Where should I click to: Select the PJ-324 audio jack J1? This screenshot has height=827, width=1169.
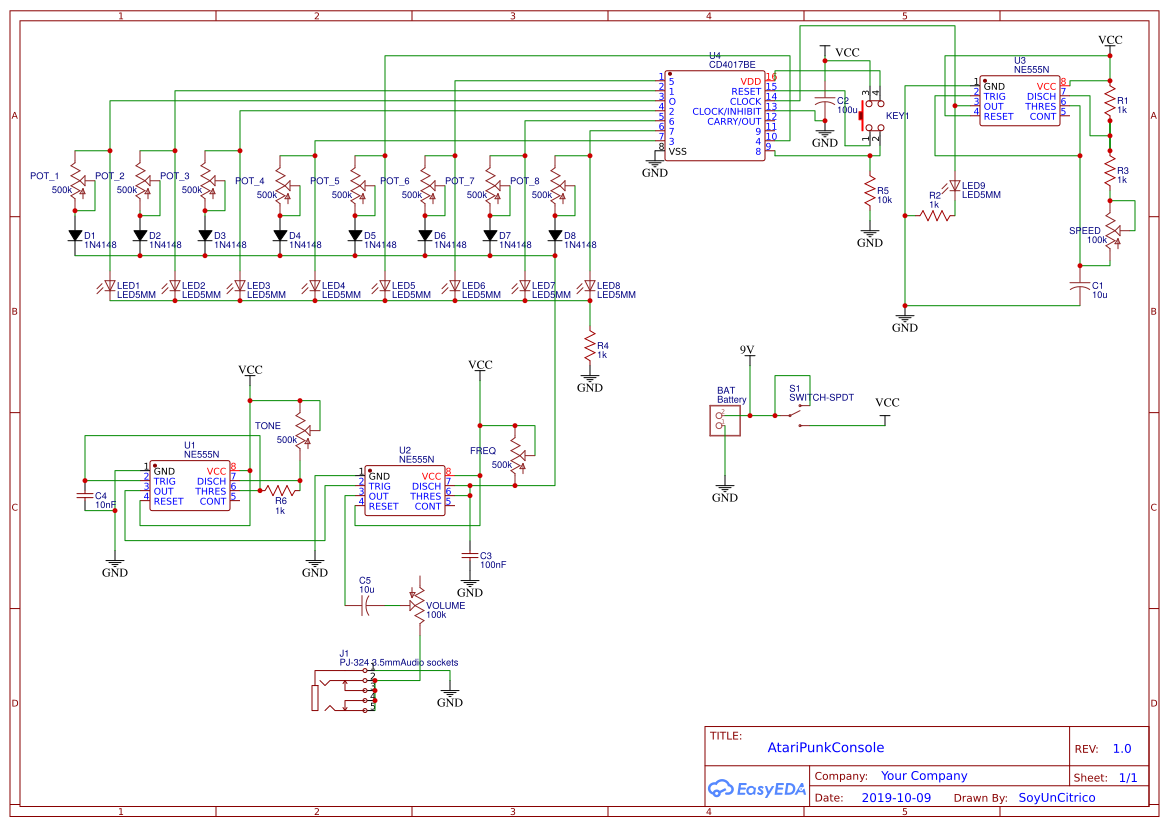(x=345, y=690)
